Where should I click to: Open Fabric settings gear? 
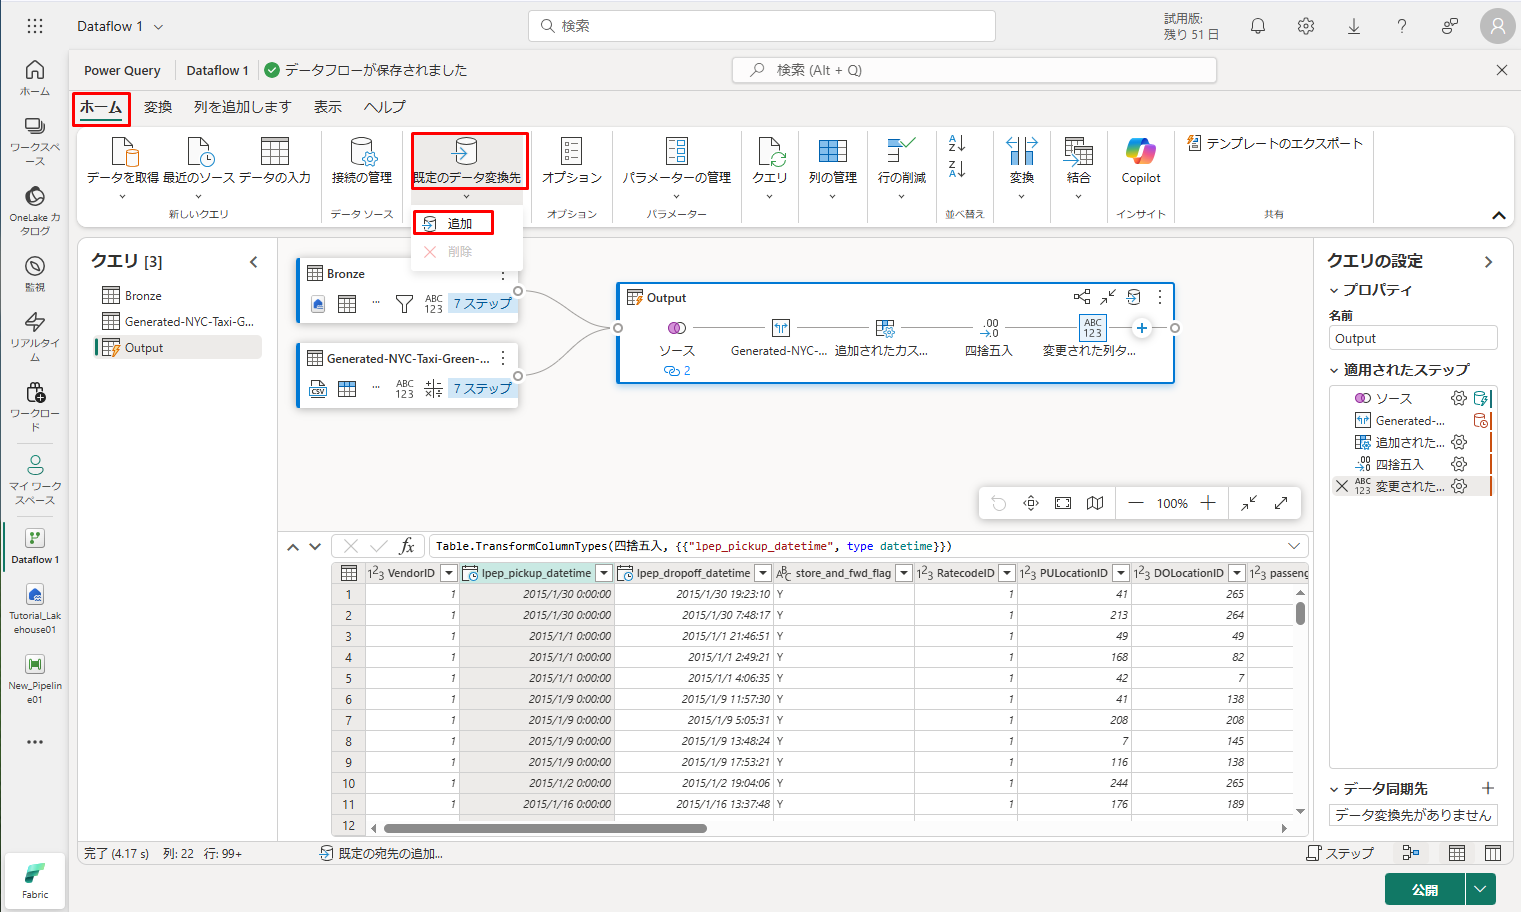[x=1306, y=26]
